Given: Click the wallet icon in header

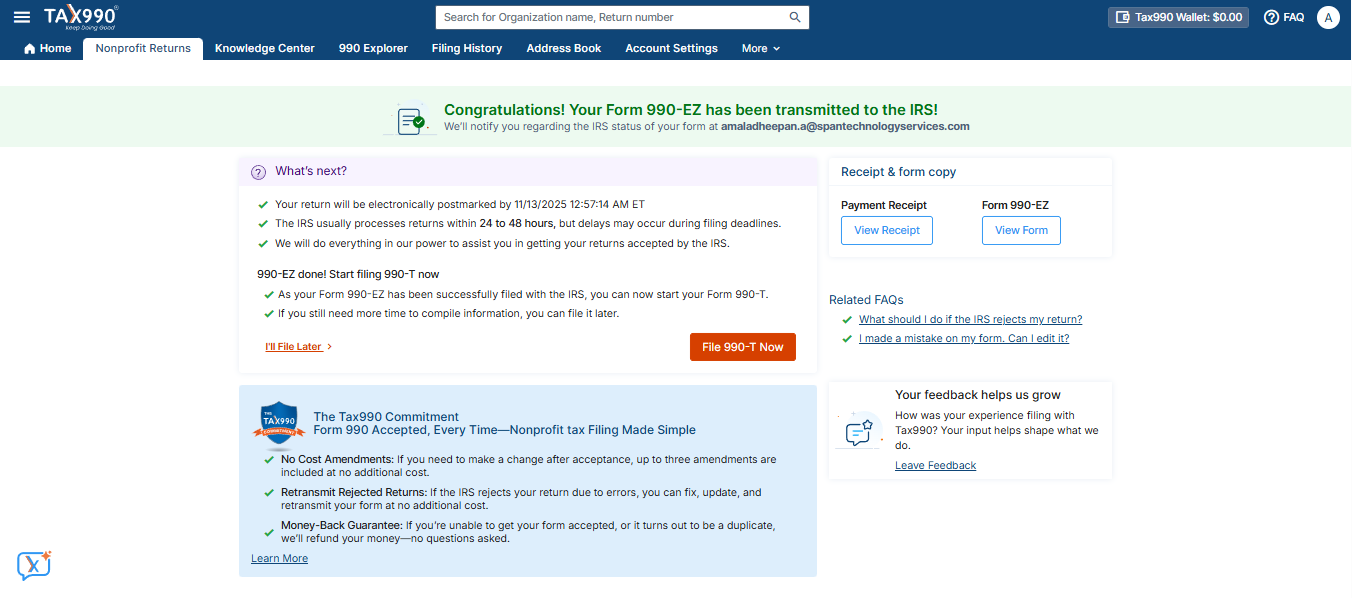Looking at the screenshot, I should click(x=1122, y=17).
